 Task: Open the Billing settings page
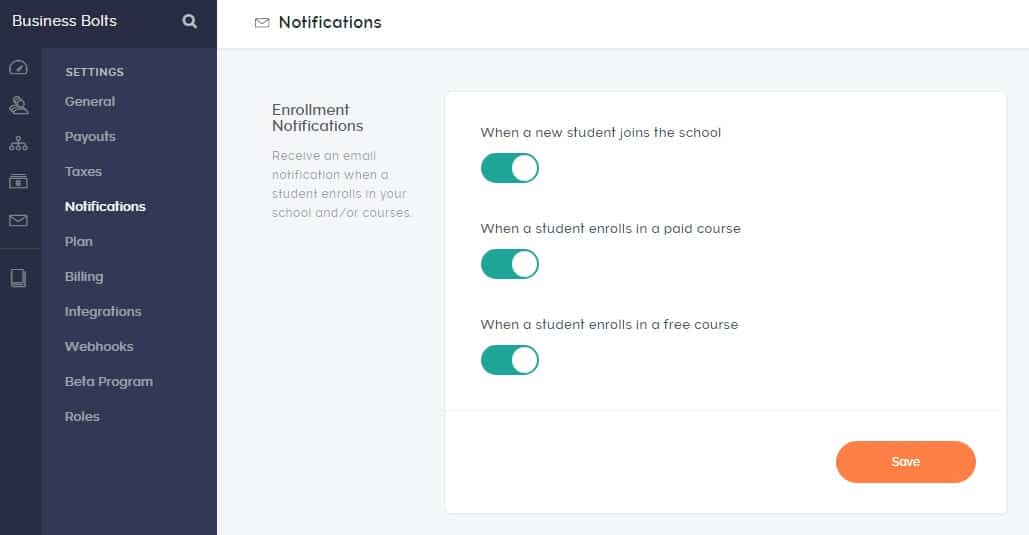84,277
